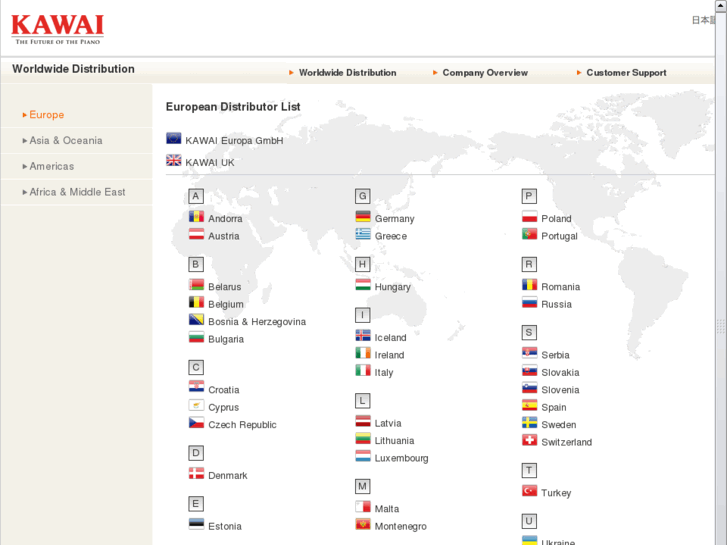The width and height of the screenshot is (727, 545).
Task: Click the Italy flag icon
Action: click(x=363, y=371)
